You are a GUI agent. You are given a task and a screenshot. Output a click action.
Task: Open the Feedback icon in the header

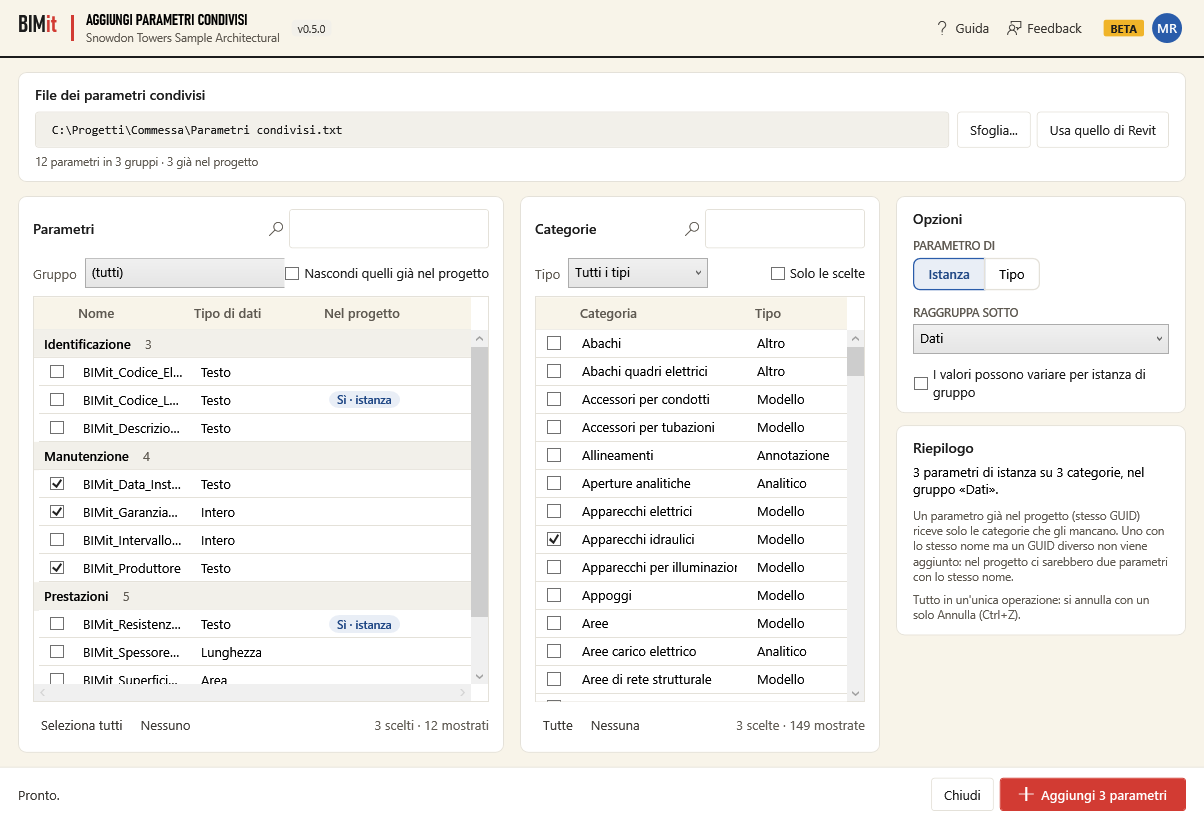(1014, 28)
